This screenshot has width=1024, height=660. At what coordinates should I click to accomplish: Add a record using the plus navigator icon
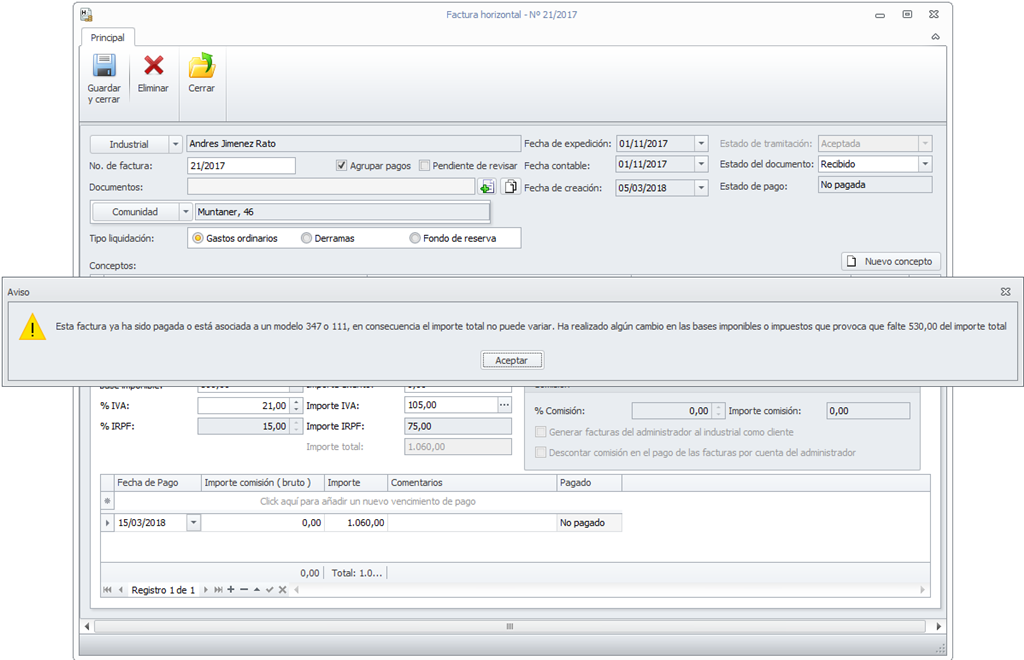point(231,590)
